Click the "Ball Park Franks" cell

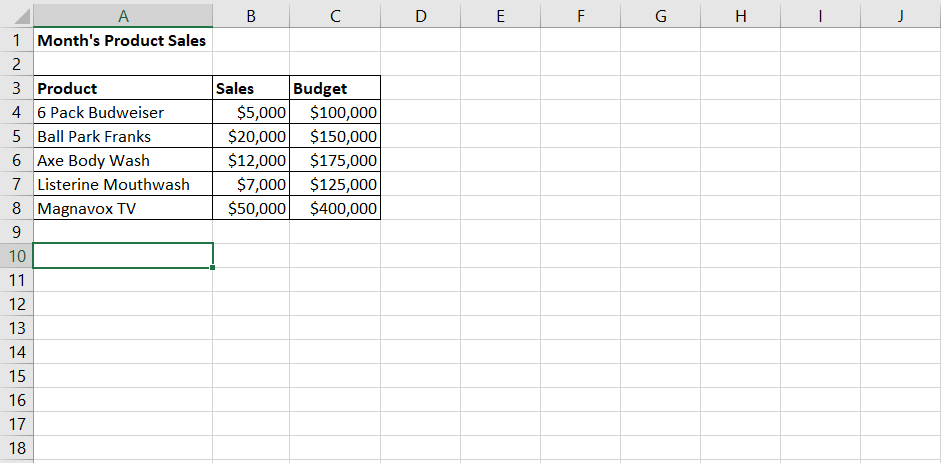point(123,136)
